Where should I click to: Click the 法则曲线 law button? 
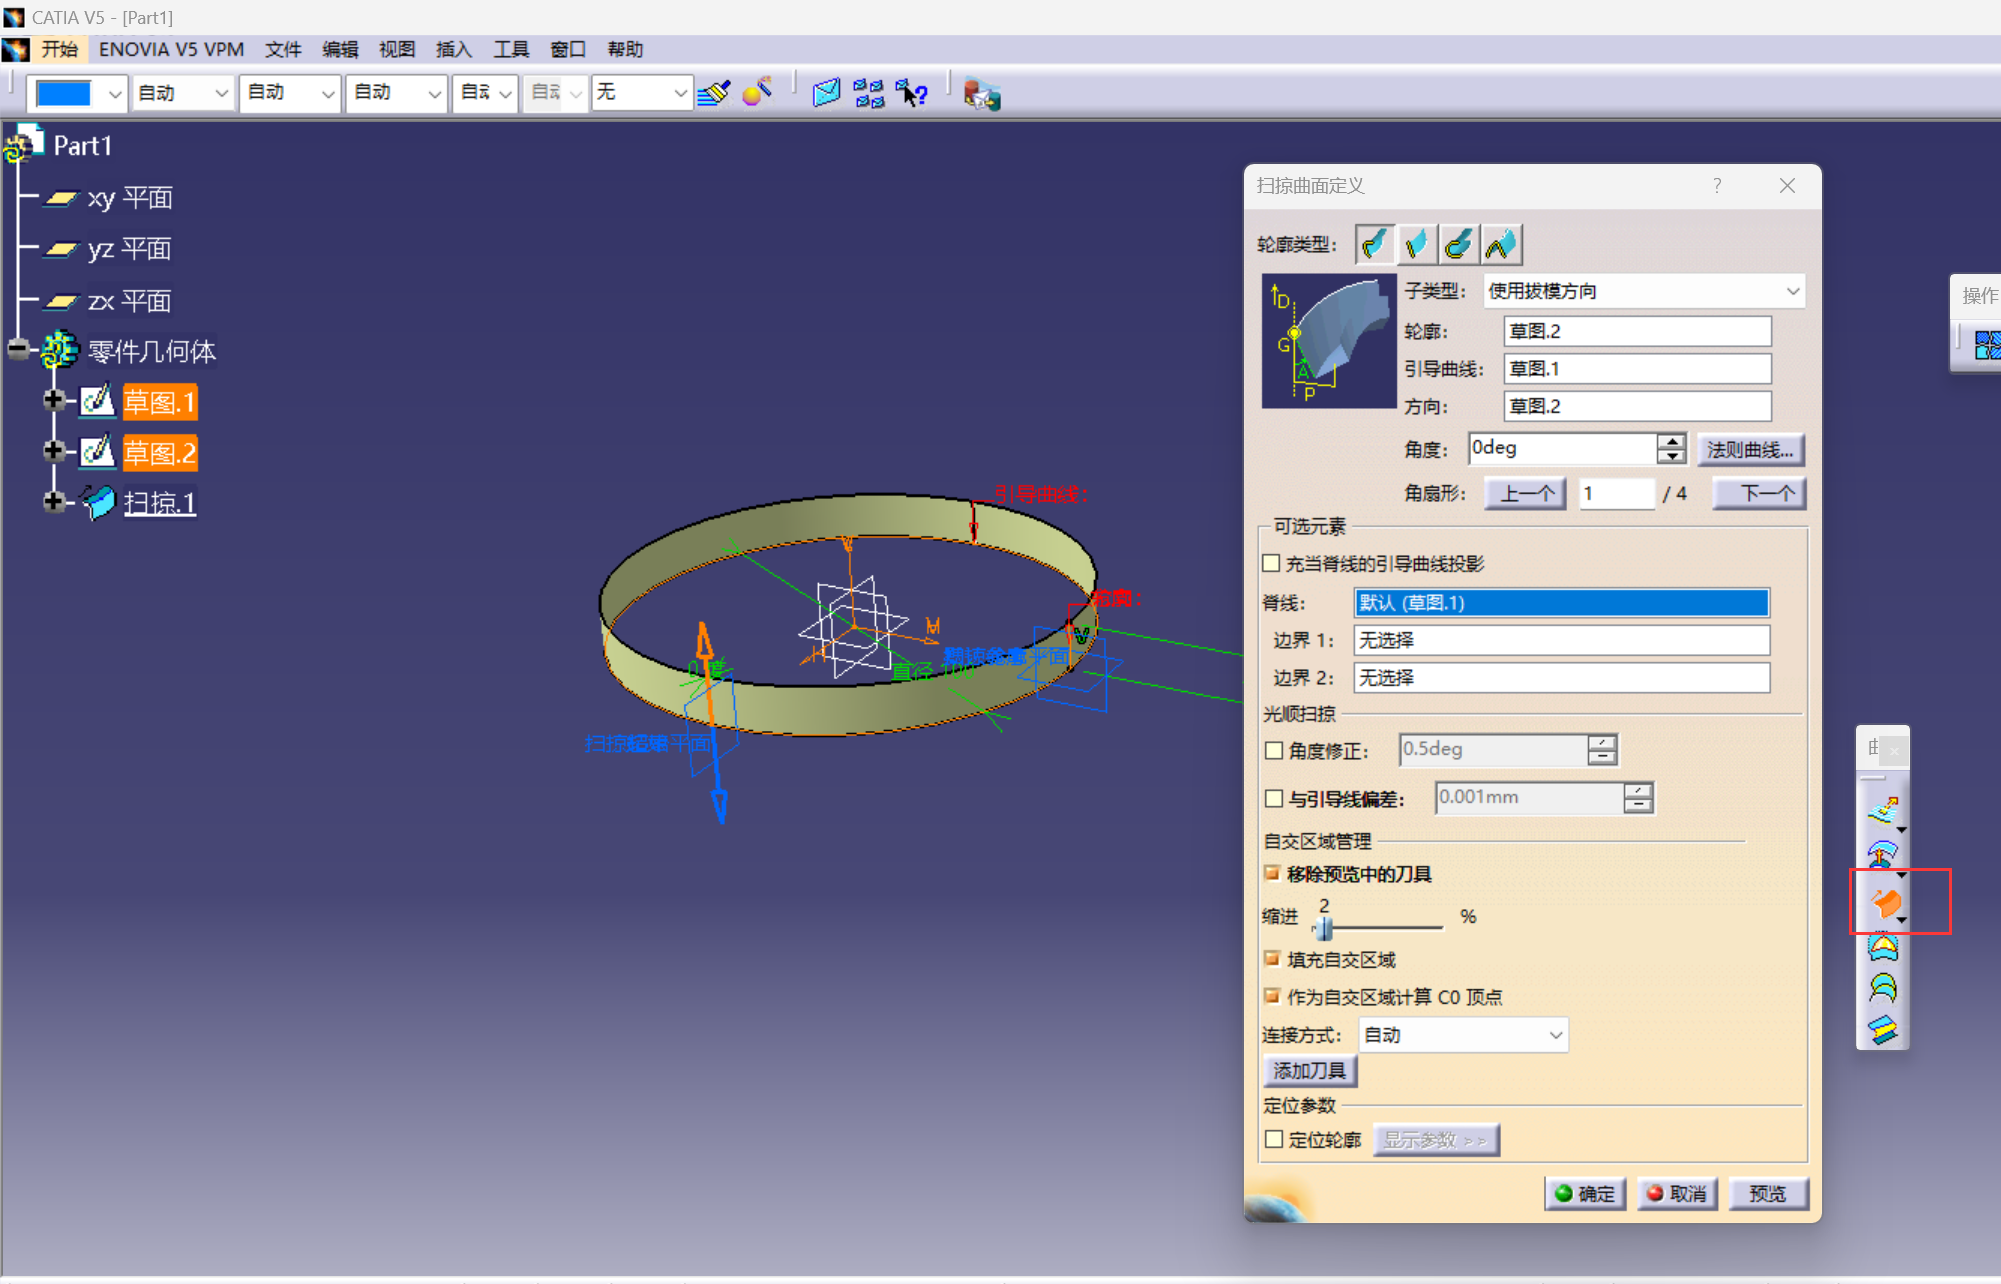1749,450
